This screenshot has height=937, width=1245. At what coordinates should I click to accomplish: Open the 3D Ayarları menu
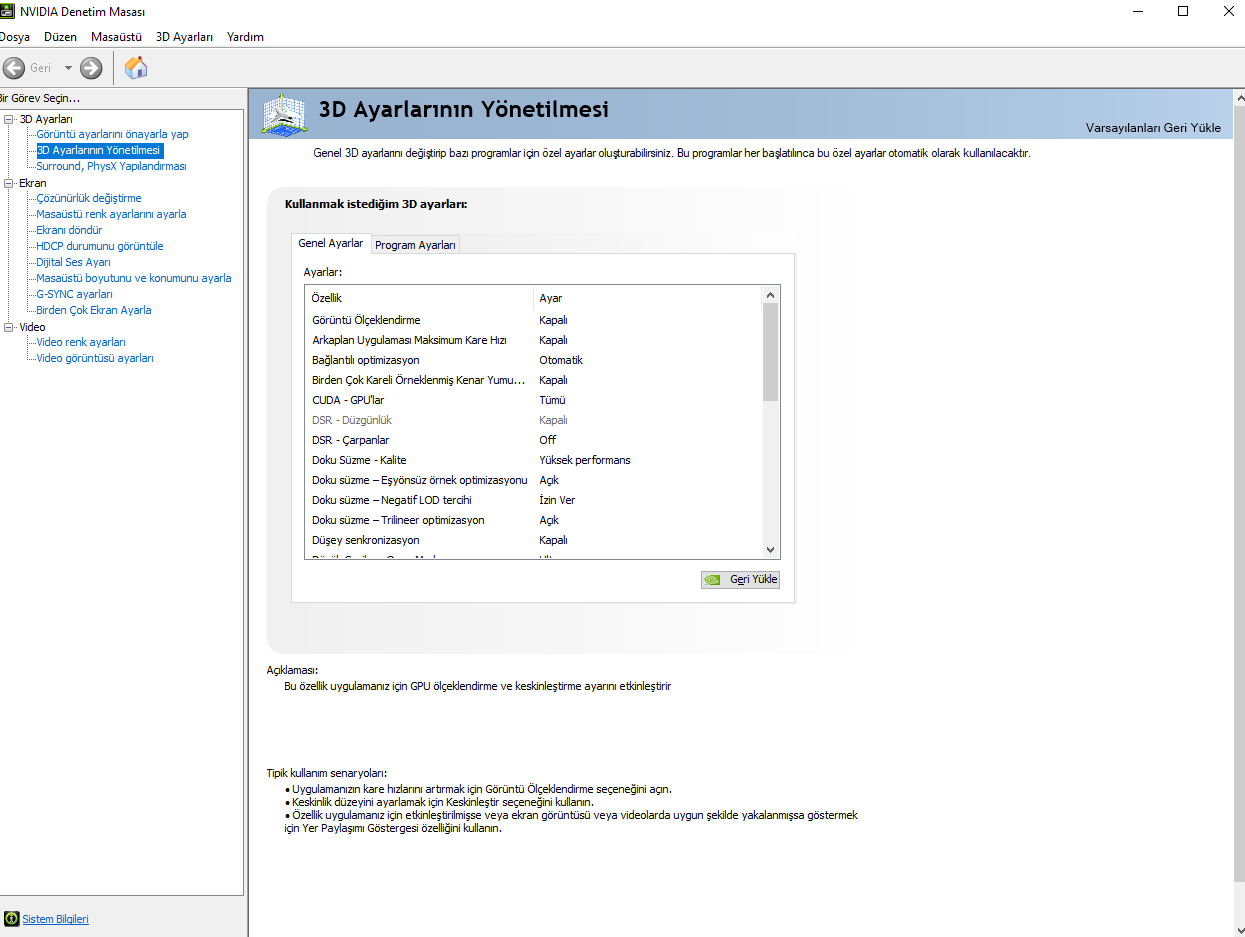[x=184, y=37]
